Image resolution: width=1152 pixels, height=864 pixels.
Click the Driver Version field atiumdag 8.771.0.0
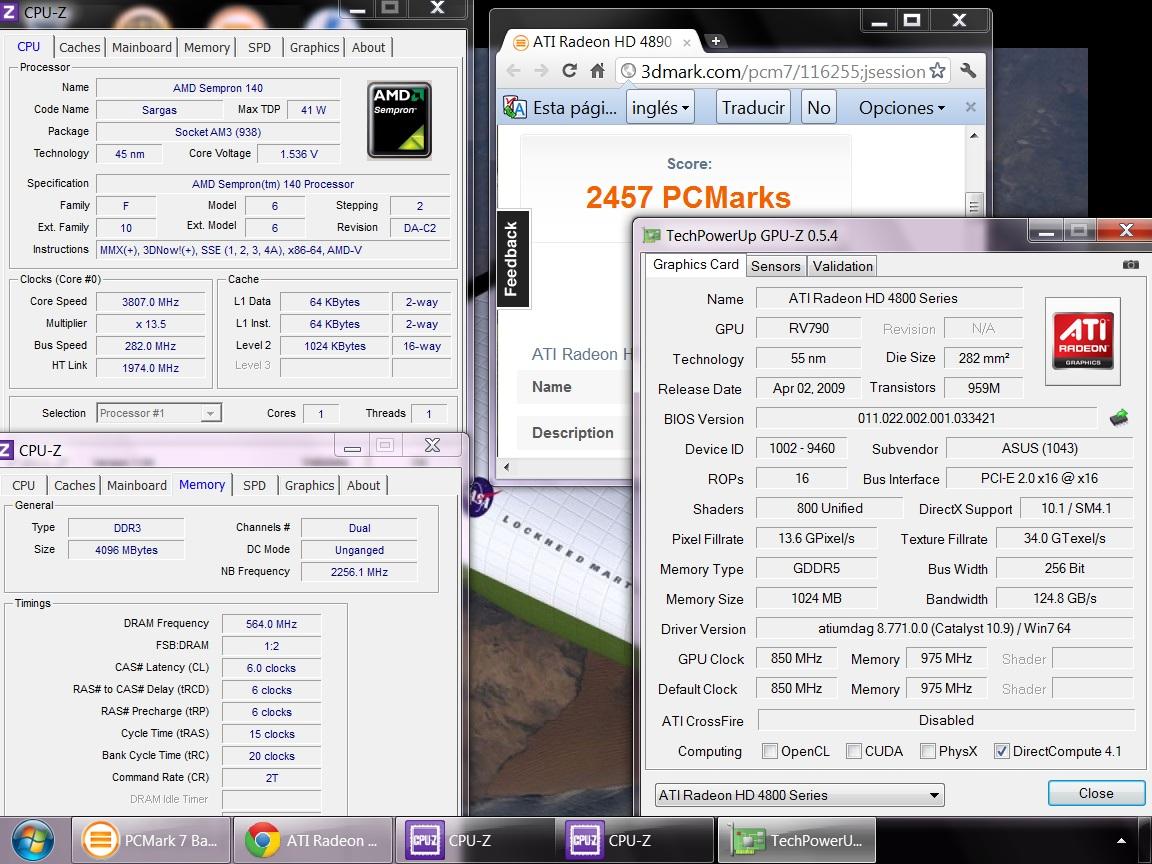point(944,628)
